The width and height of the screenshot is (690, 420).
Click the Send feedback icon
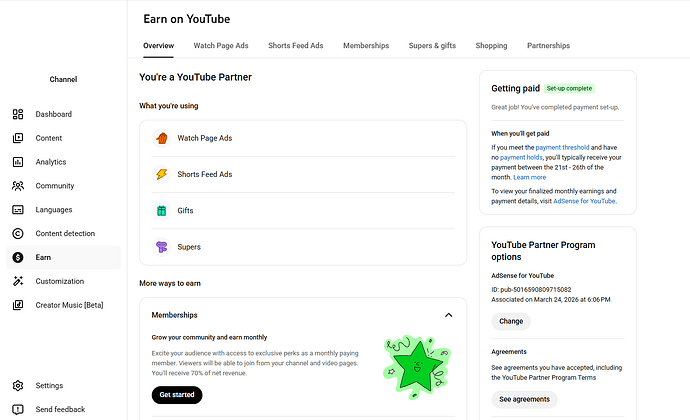click(x=18, y=409)
